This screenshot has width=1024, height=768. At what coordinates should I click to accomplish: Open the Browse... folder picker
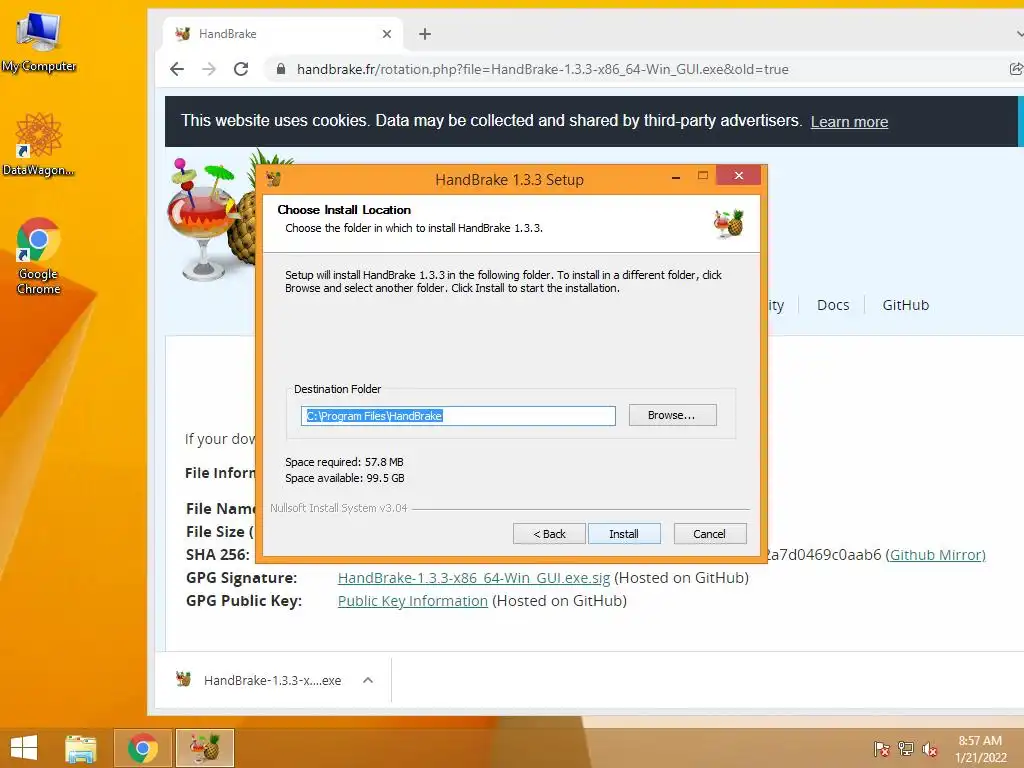pyautogui.click(x=672, y=415)
